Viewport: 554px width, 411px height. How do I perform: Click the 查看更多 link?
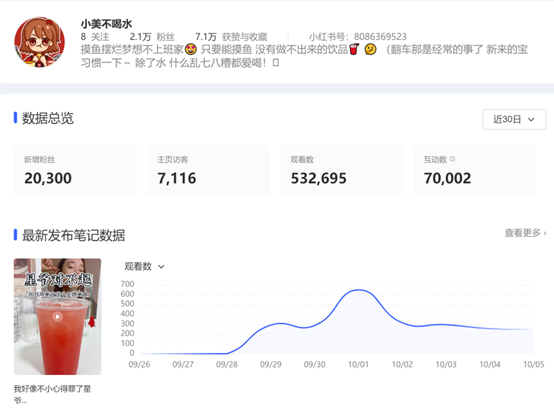(525, 233)
